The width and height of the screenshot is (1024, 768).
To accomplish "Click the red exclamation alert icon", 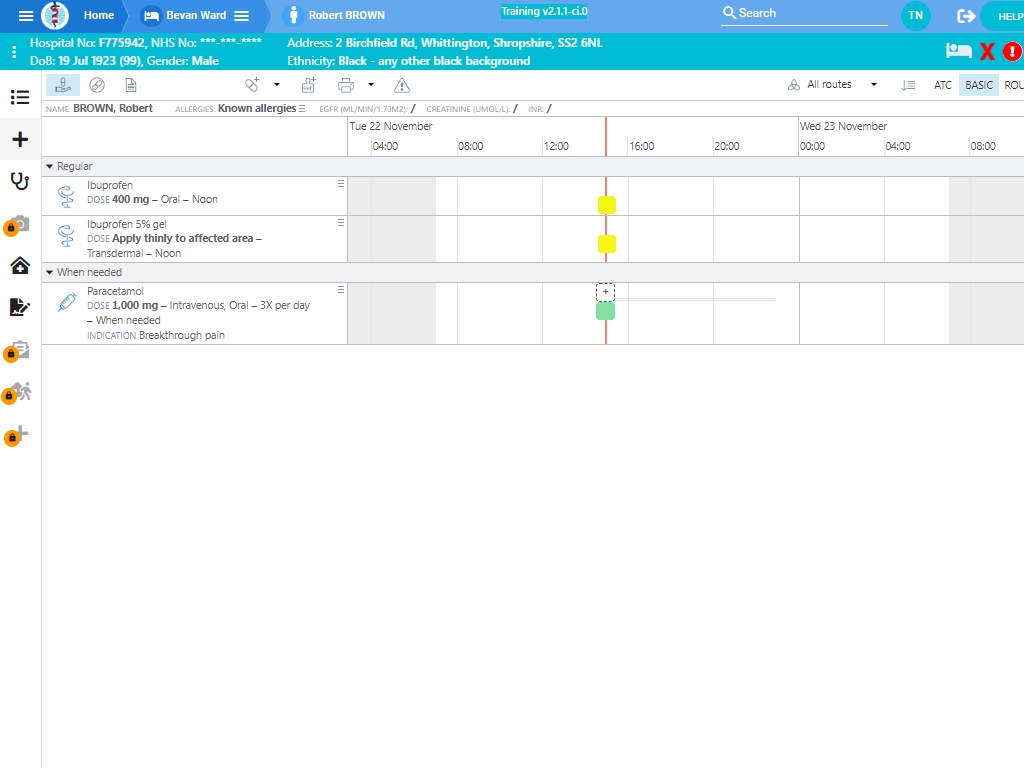I will [1012, 52].
